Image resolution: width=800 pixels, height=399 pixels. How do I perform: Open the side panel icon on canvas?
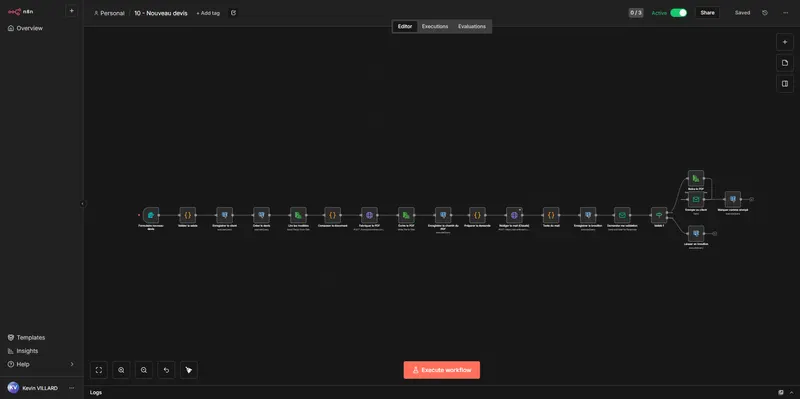[785, 84]
